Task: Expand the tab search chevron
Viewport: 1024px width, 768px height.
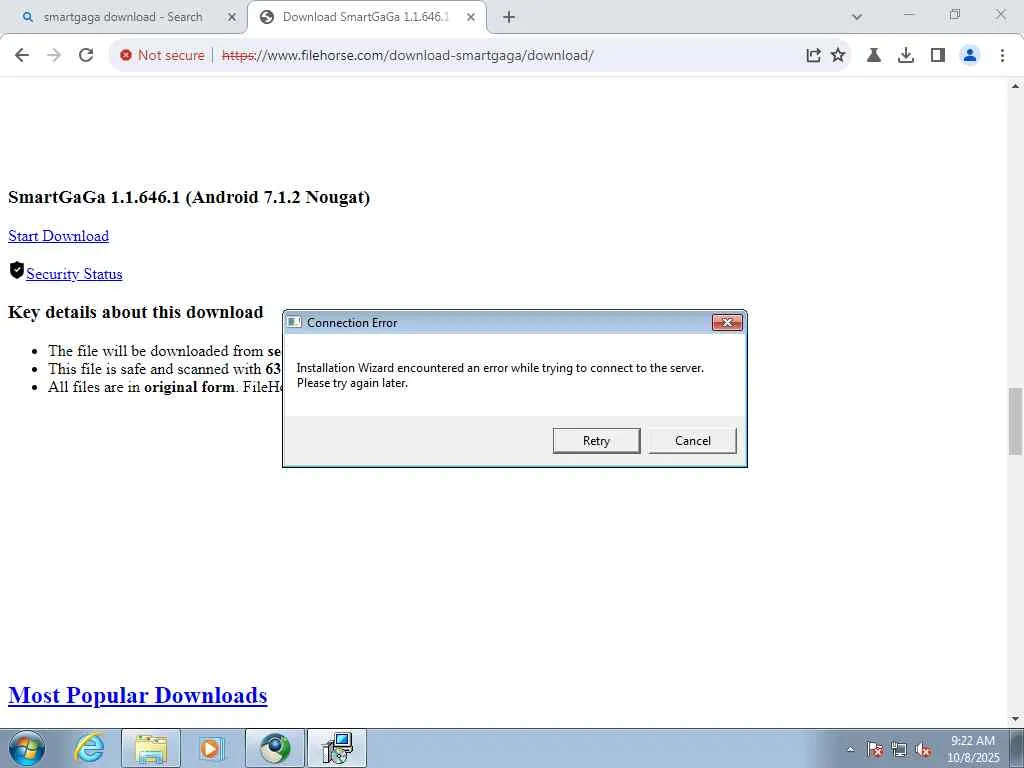Action: coord(857,17)
